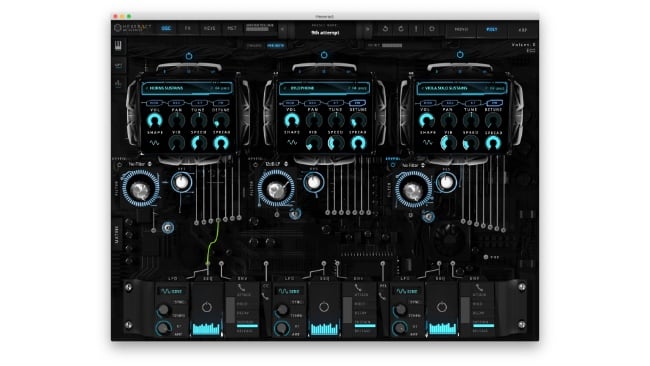Viewport: 650px width, 366px height.
Task: Expand the first LFO Sine waveform selector
Action: (172, 291)
